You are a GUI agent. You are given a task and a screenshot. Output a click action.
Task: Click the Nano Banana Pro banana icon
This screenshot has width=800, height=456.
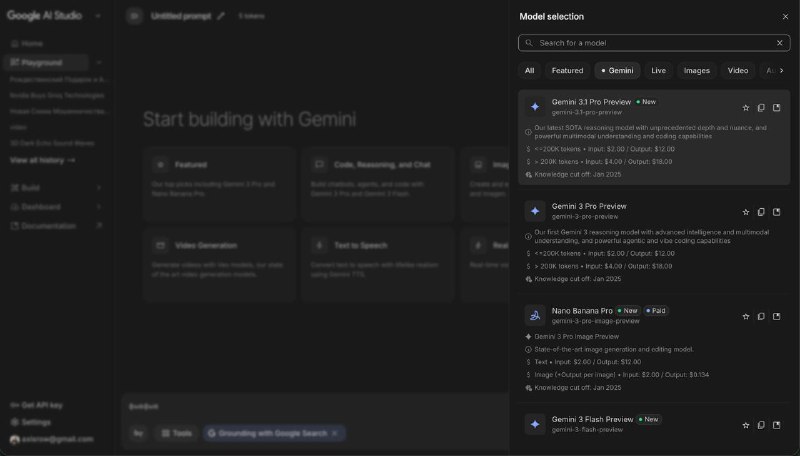tap(535, 316)
